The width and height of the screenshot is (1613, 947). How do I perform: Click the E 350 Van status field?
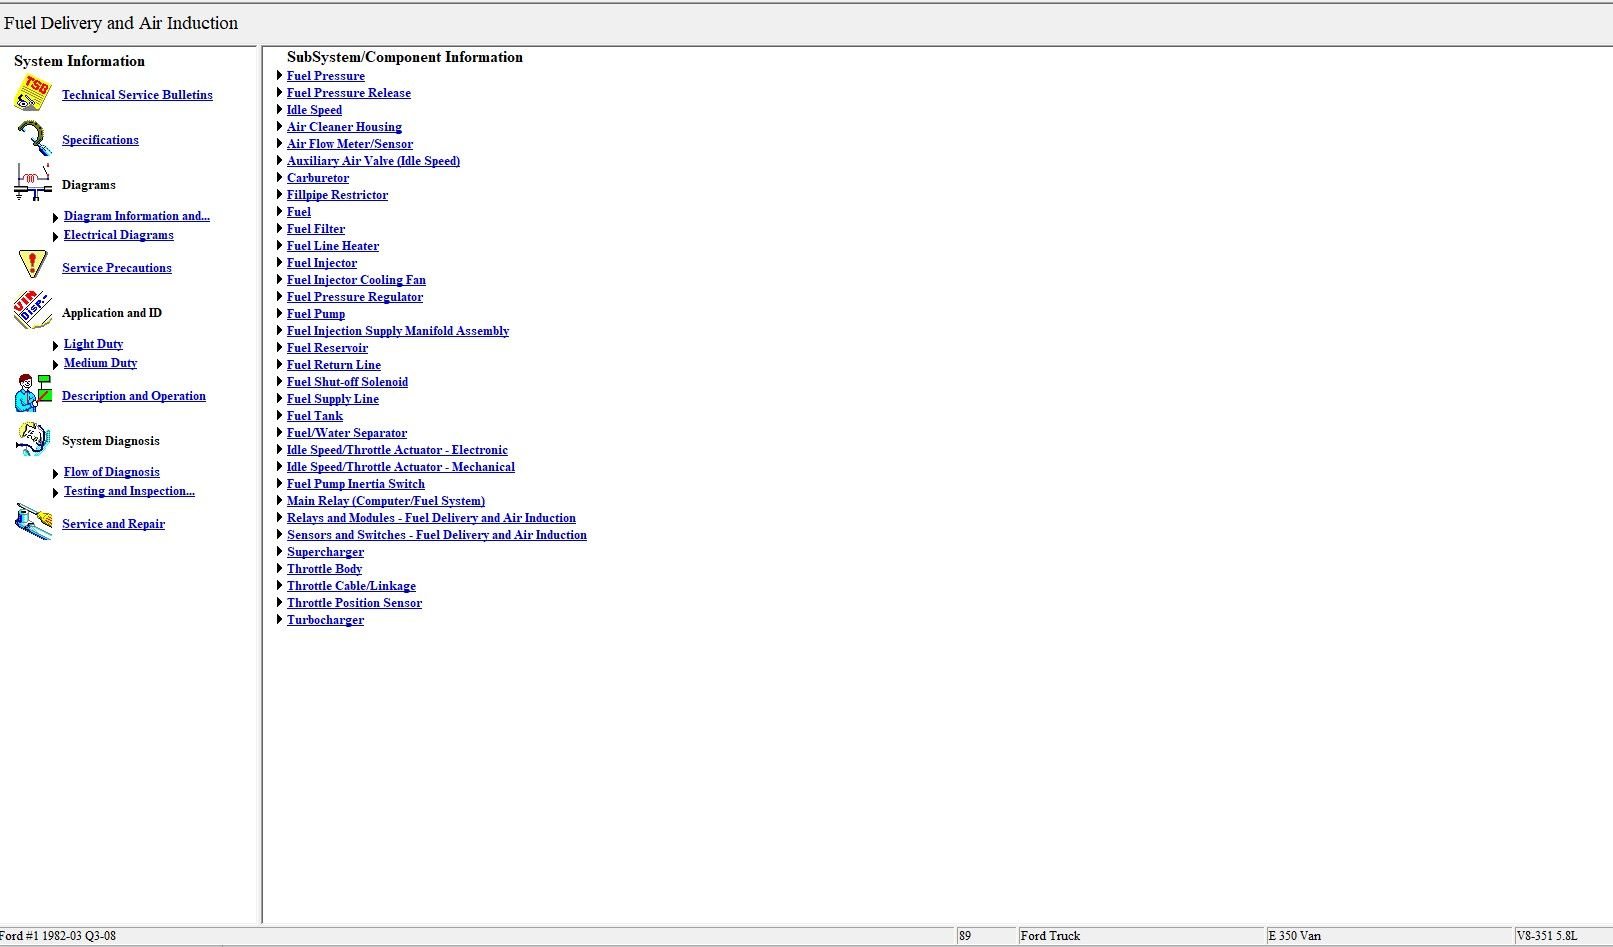1388,936
